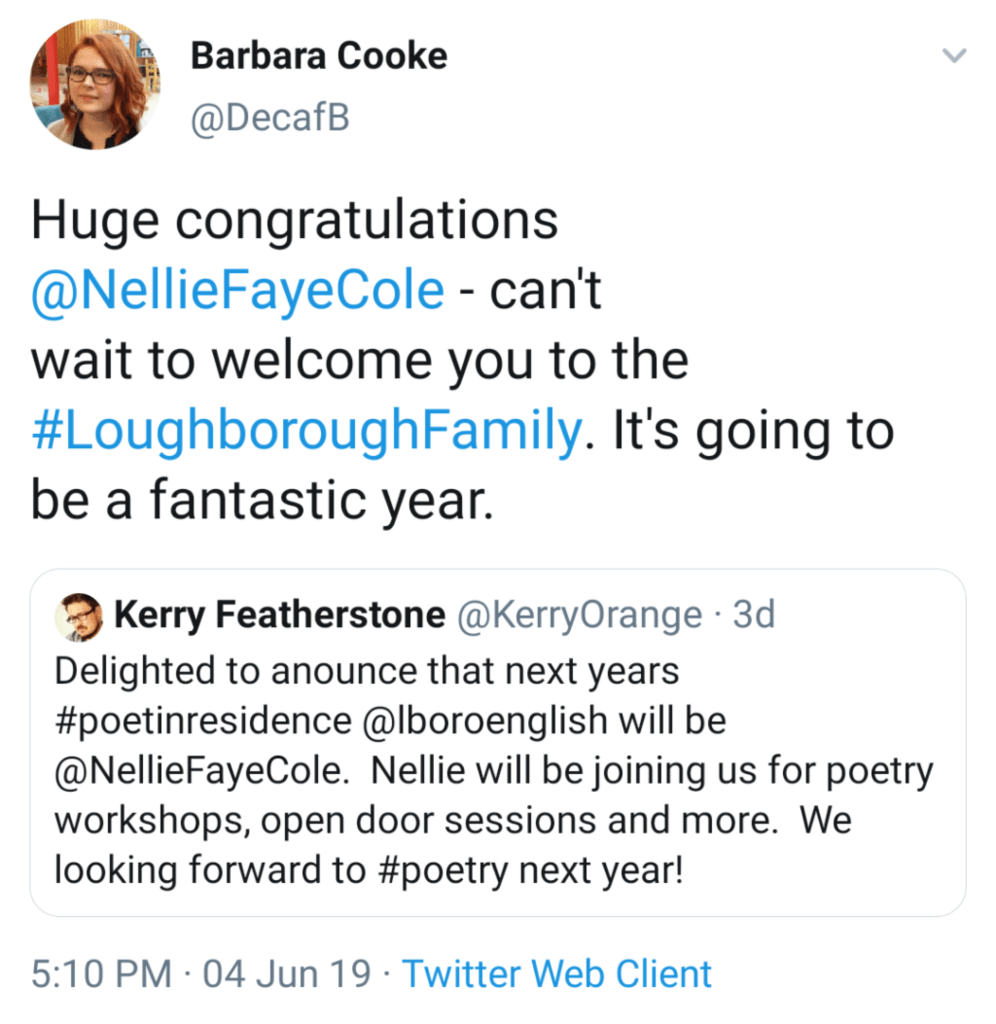Open Barbara Cooke's profile via display name

pyautogui.click(x=319, y=57)
